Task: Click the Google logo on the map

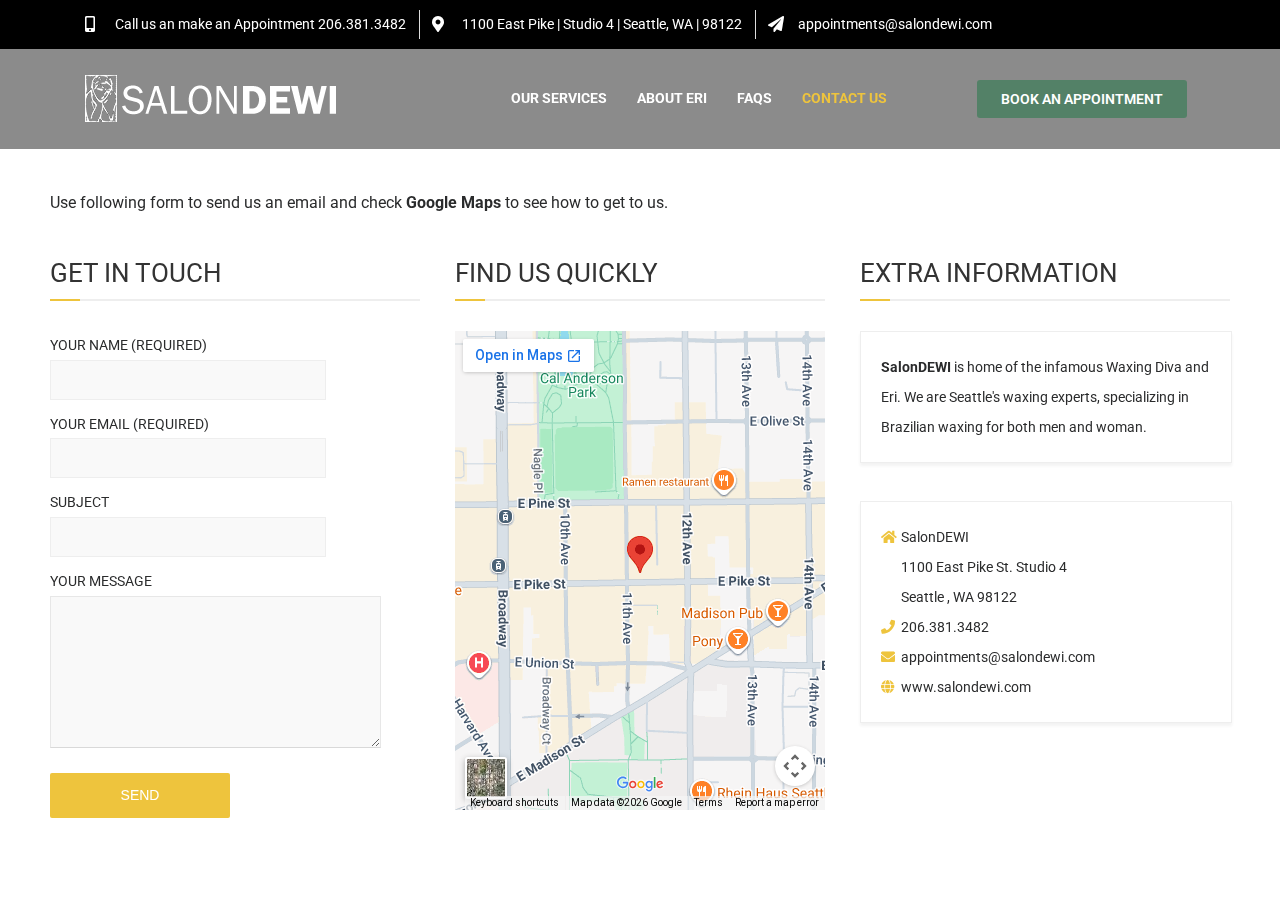Action: click(x=640, y=784)
